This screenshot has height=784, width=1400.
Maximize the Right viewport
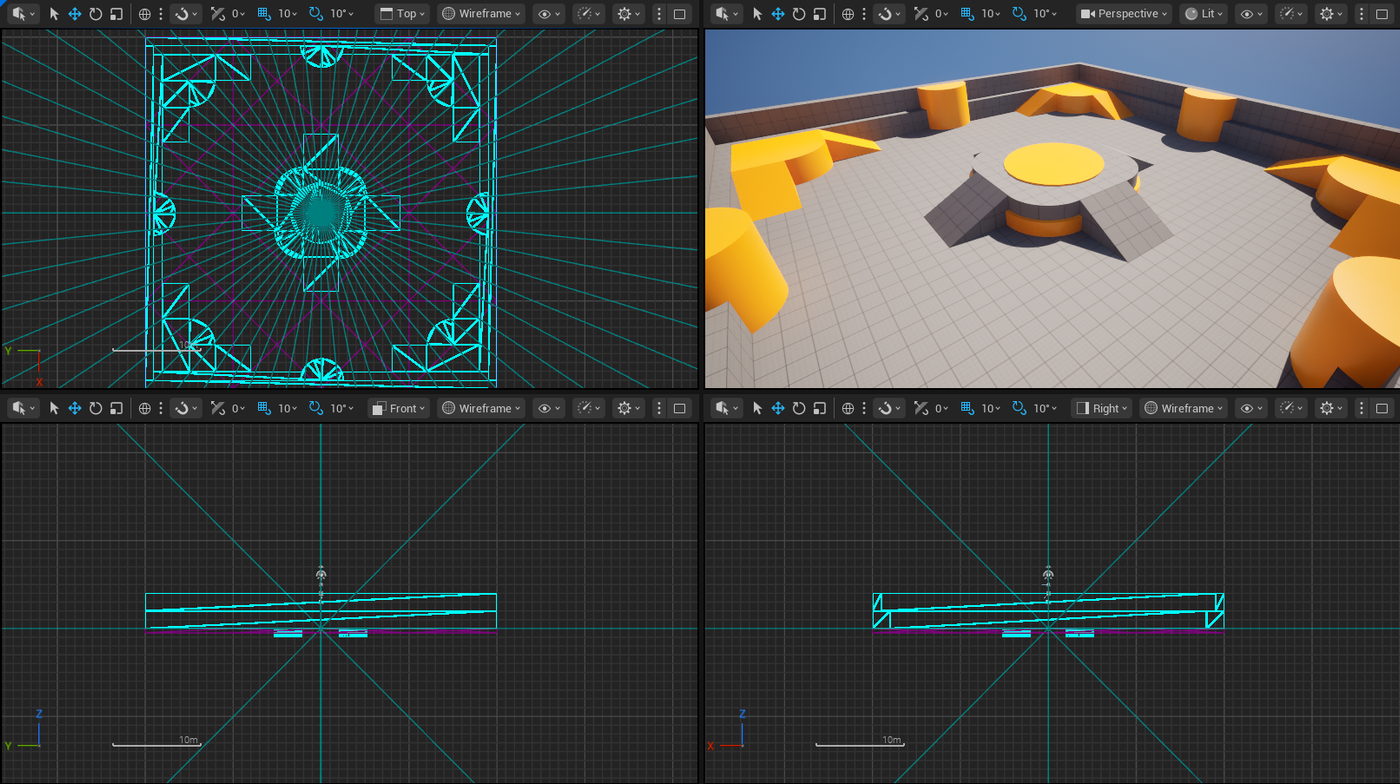(1382, 408)
